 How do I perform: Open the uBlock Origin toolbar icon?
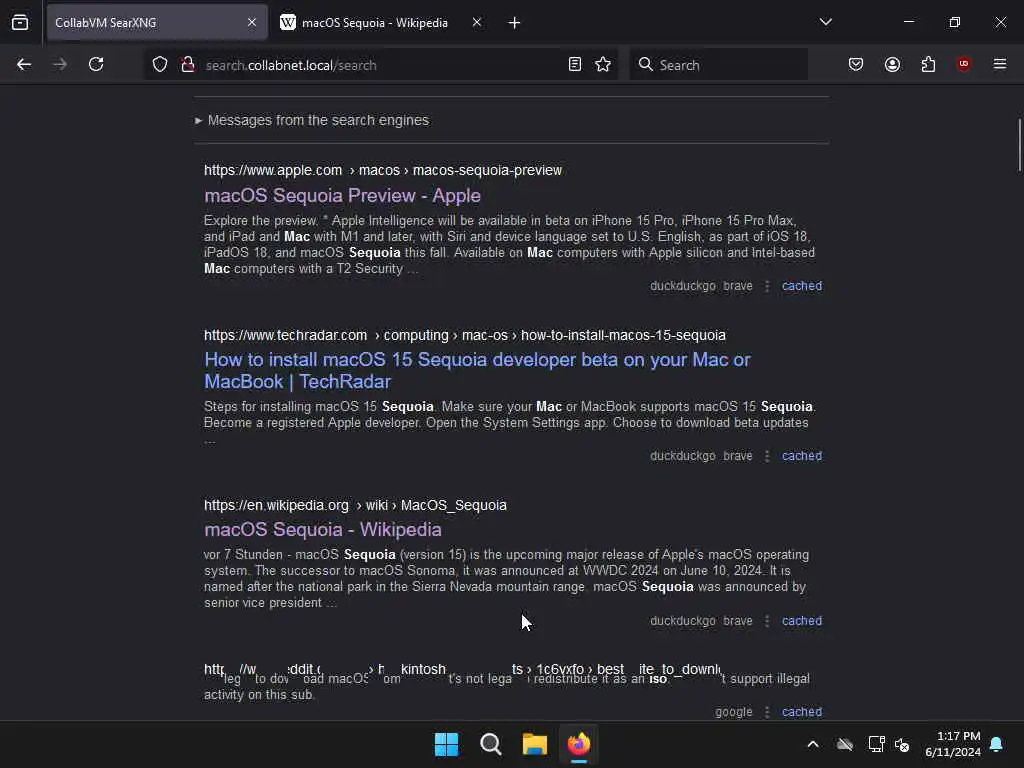click(x=963, y=64)
